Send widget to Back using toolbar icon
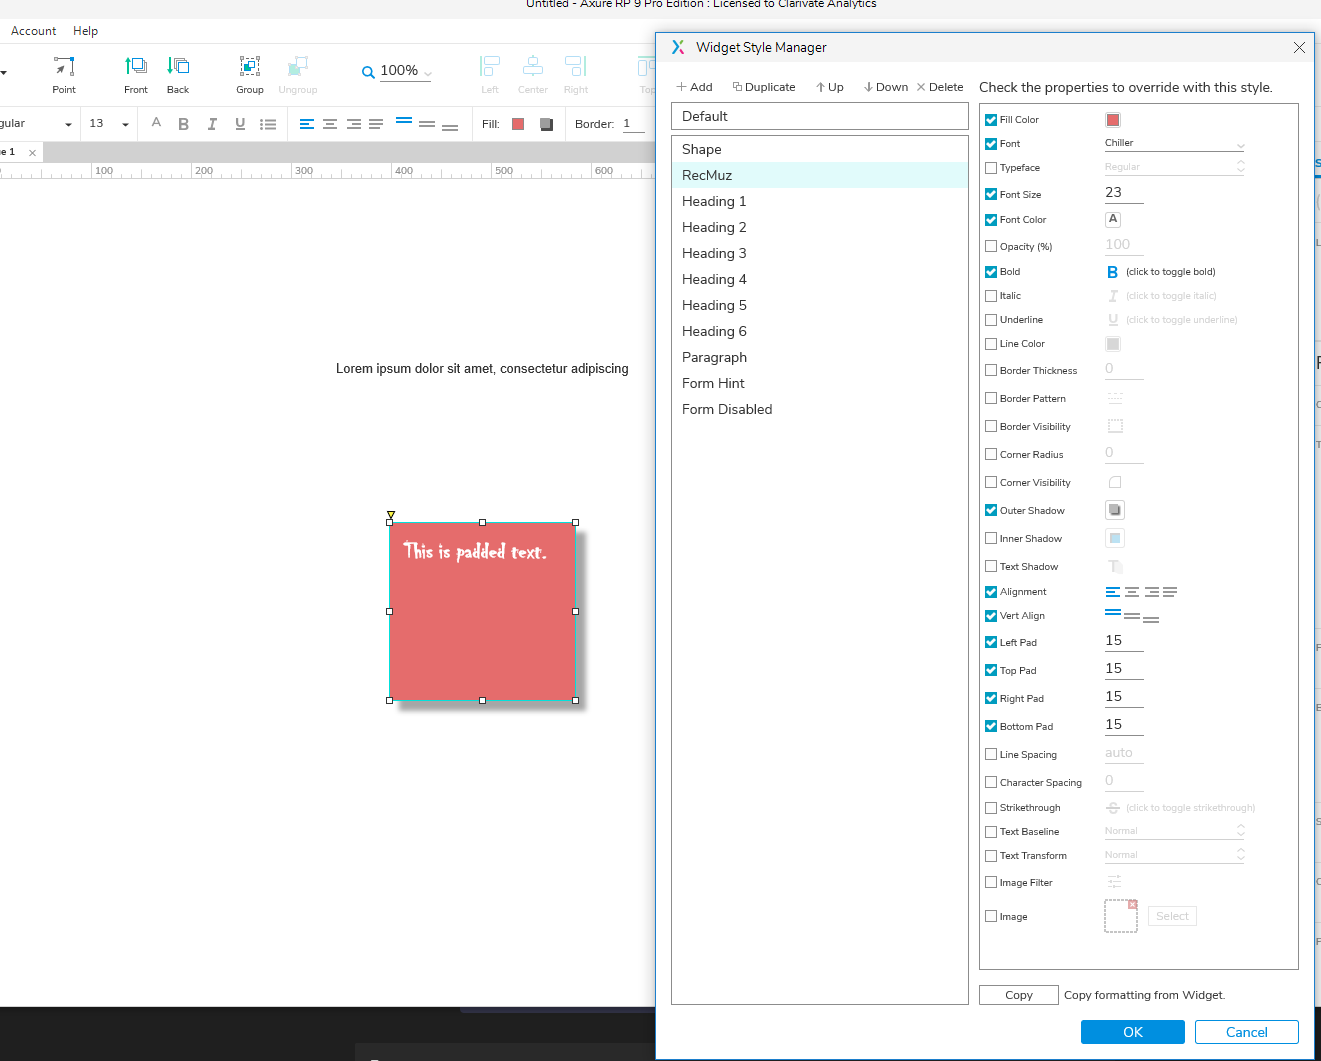Screen dimensions: 1321x1061 pos(178,67)
